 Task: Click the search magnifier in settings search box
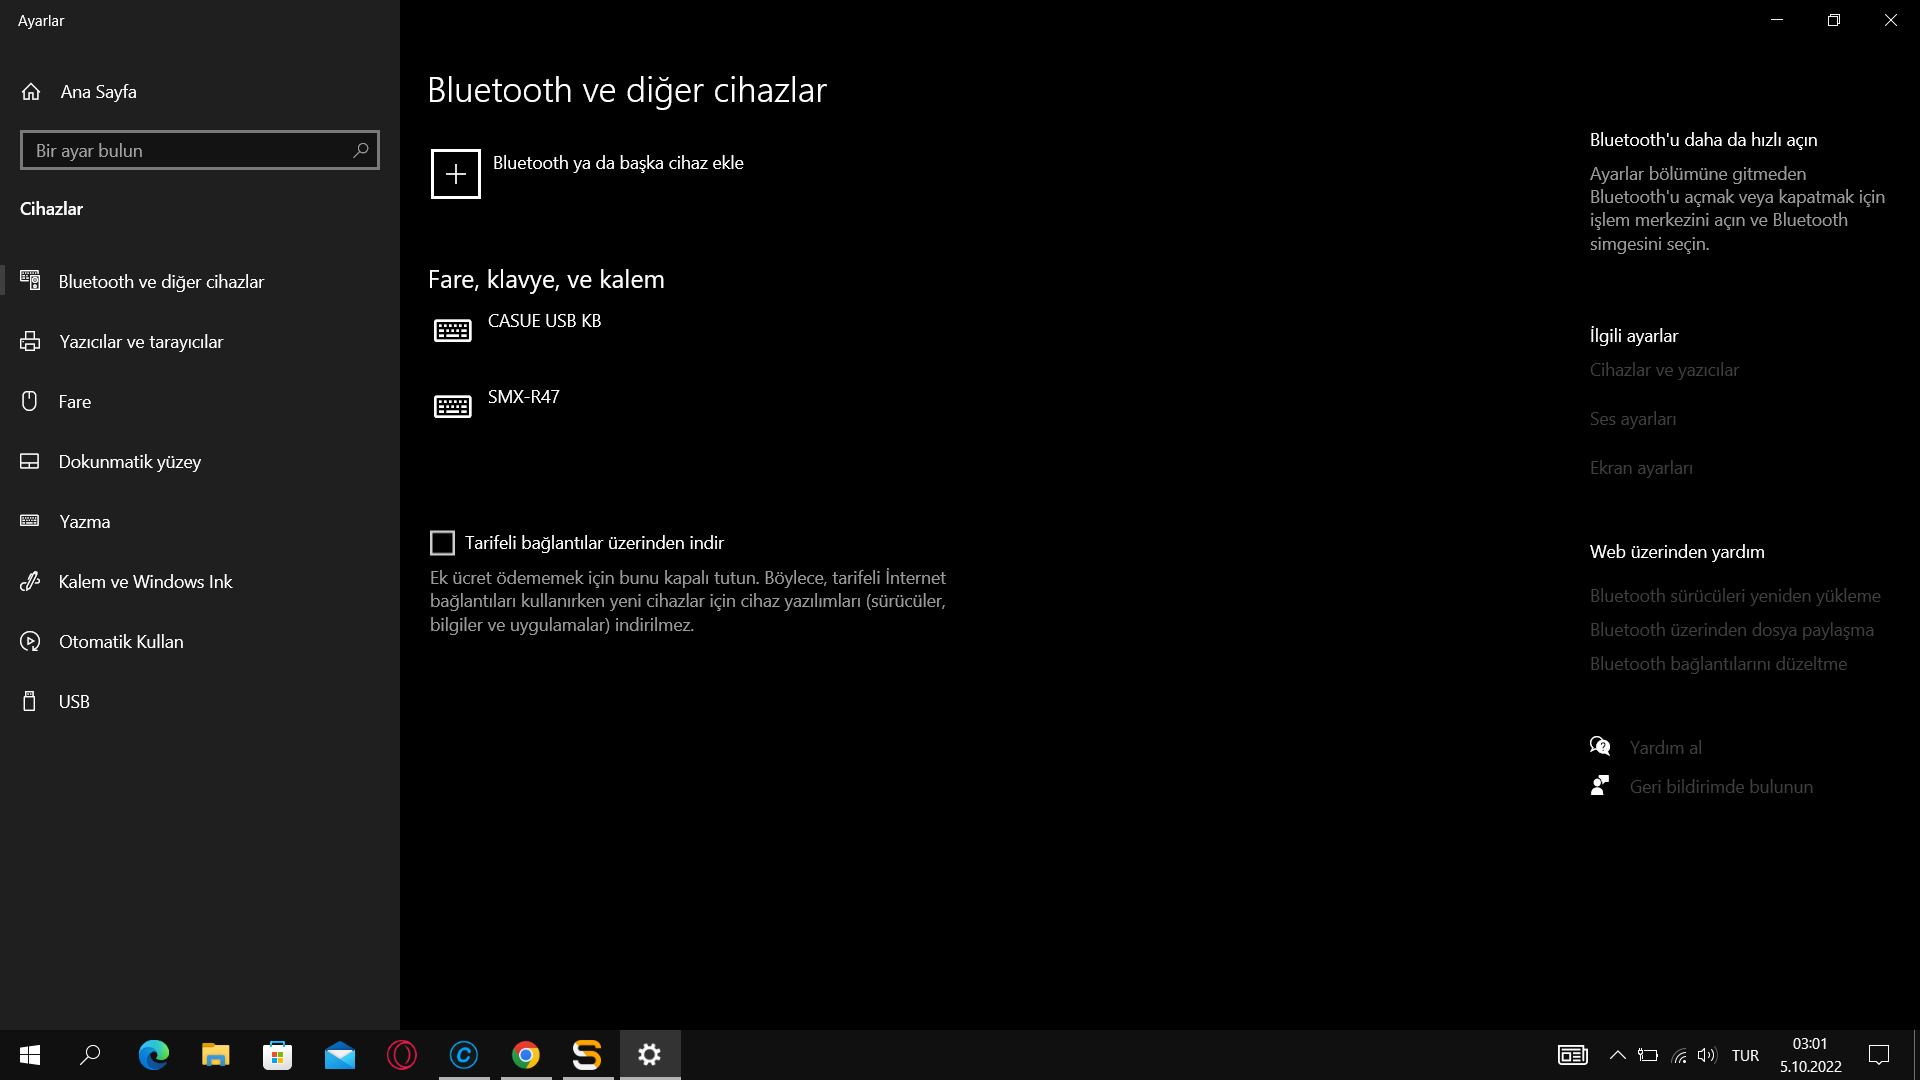[361, 150]
